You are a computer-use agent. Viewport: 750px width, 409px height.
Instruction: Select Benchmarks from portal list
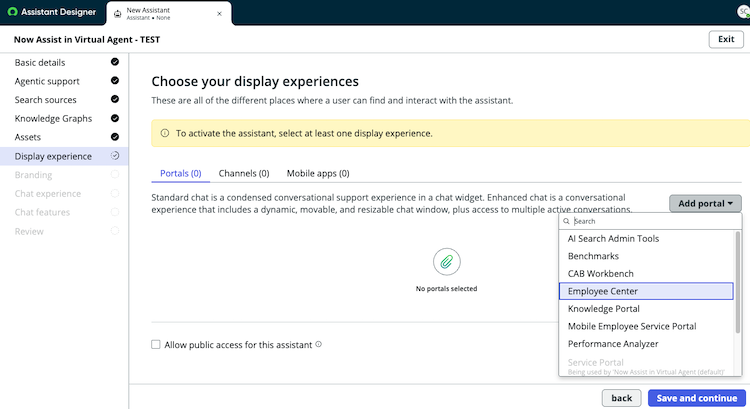point(646,256)
